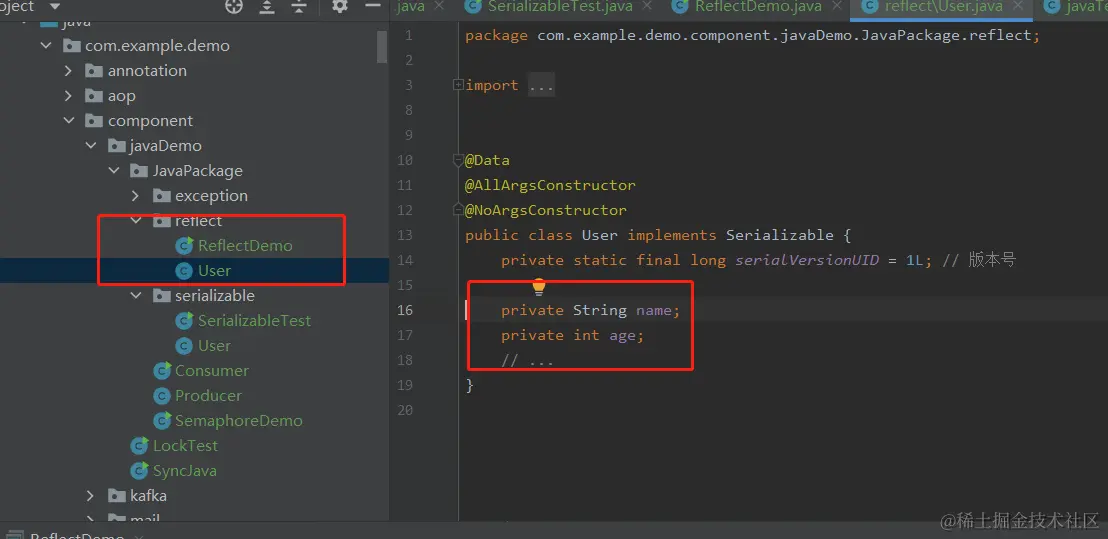This screenshot has width=1108, height=539.
Task: Select the exception package
Action: click(x=211, y=196)
